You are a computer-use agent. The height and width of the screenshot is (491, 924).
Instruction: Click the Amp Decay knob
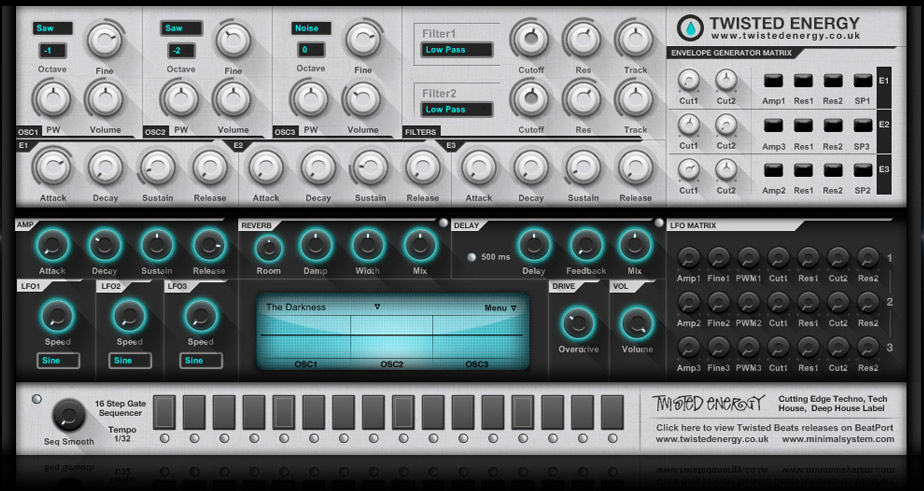click(105, 245)
